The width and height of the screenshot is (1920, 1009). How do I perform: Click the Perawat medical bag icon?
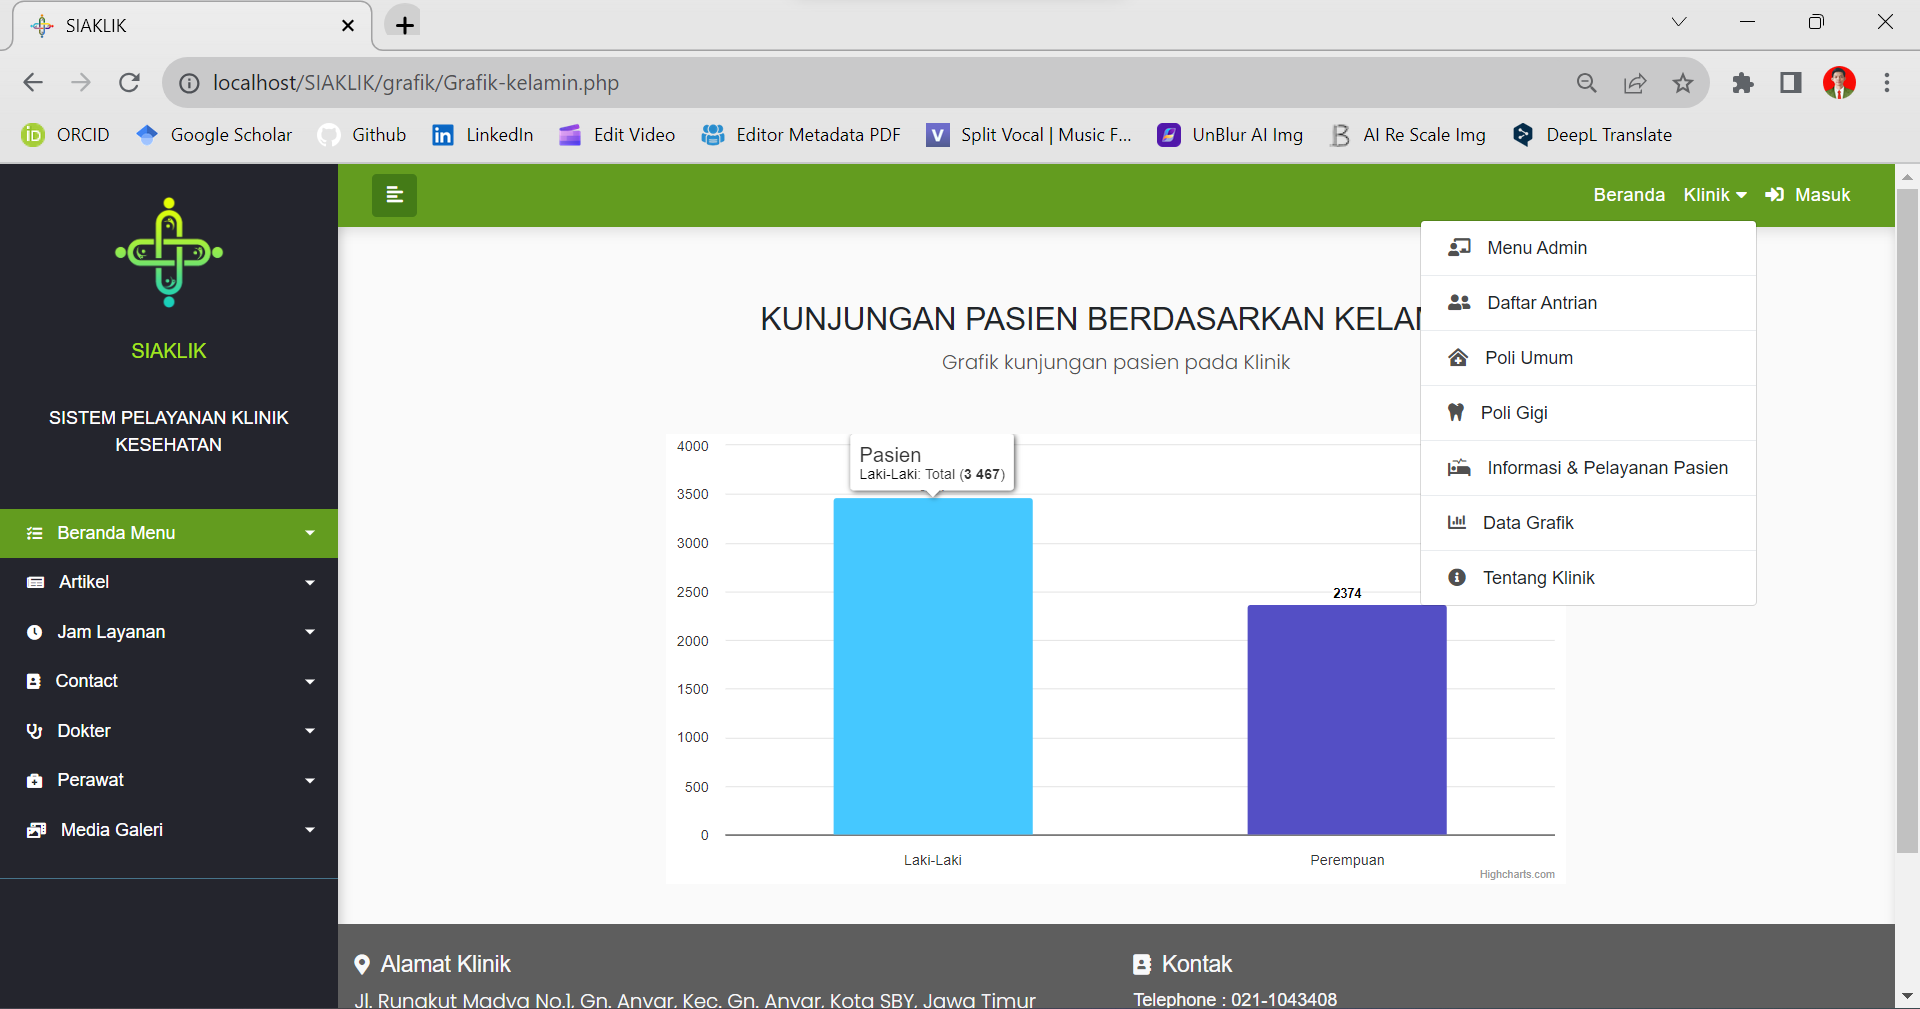tap(34, 780)
